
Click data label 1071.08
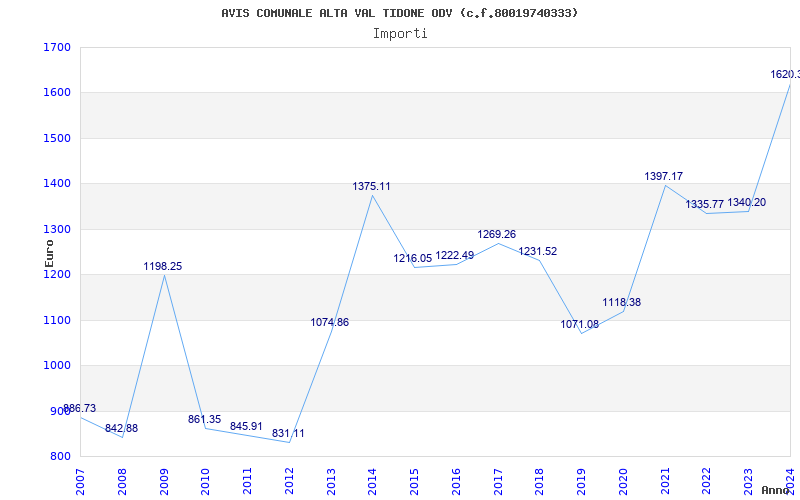tap(580, 324)
